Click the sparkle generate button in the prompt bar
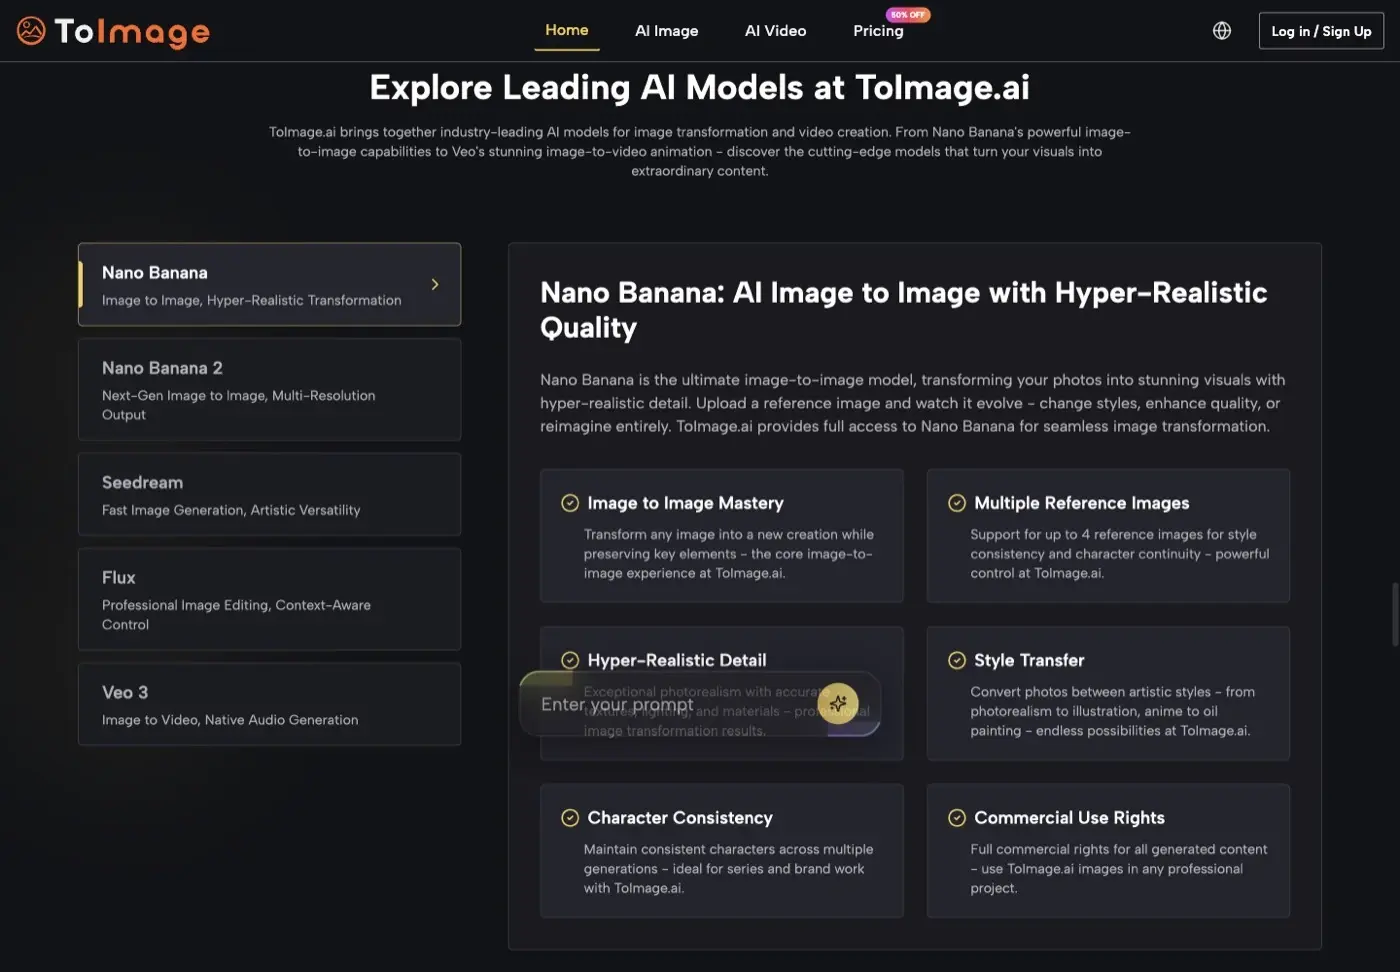 (838, 704)
